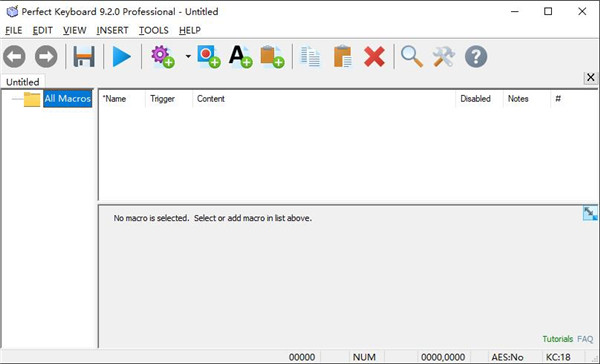
Task: Open settings with hammer and wrench icon
Action: point(444,57)
